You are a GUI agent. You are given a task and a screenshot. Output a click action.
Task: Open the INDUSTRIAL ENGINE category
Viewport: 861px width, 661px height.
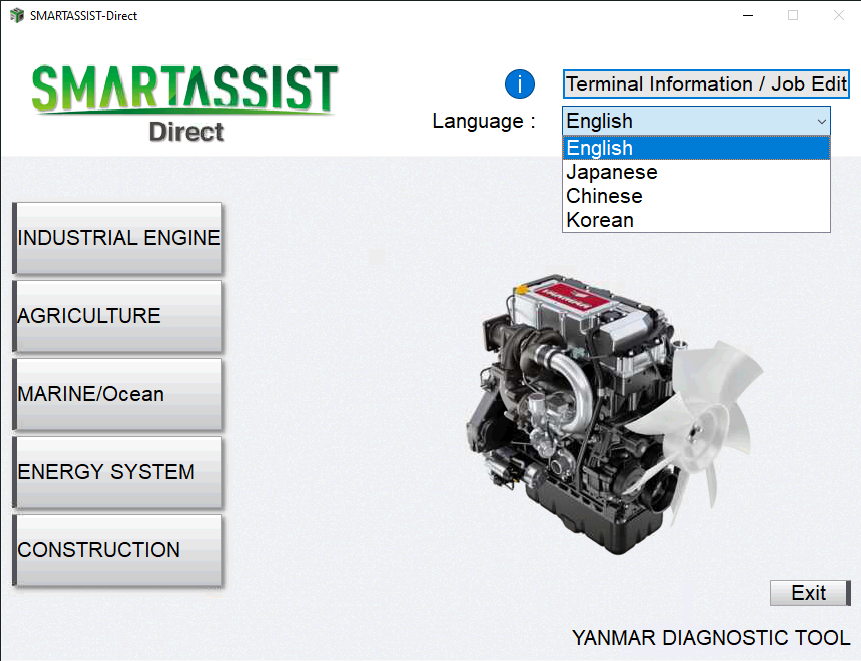[118, 238]
